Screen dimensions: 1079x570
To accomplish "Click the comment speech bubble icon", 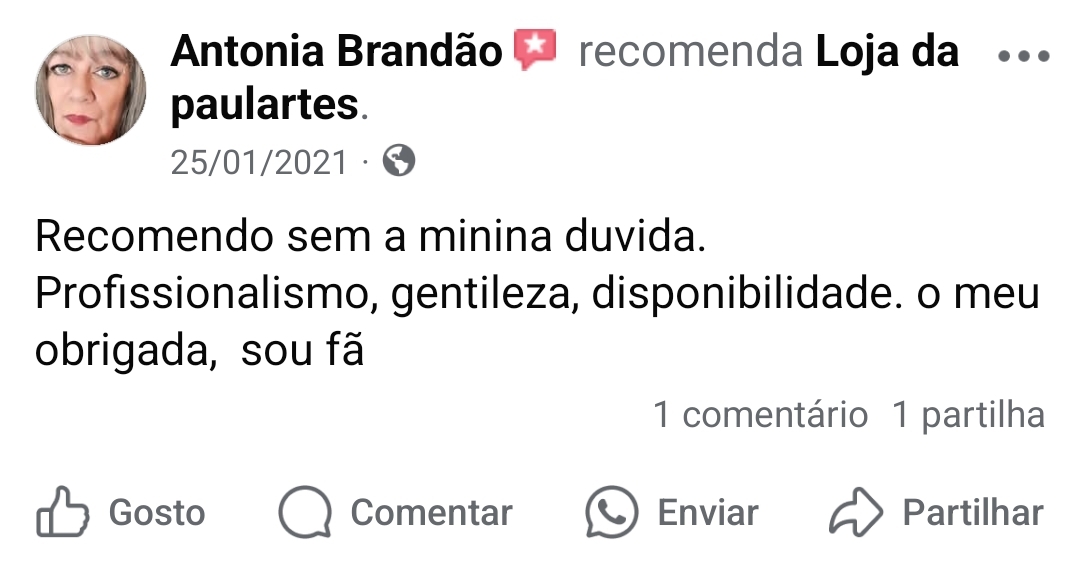I will coord(304,513).
